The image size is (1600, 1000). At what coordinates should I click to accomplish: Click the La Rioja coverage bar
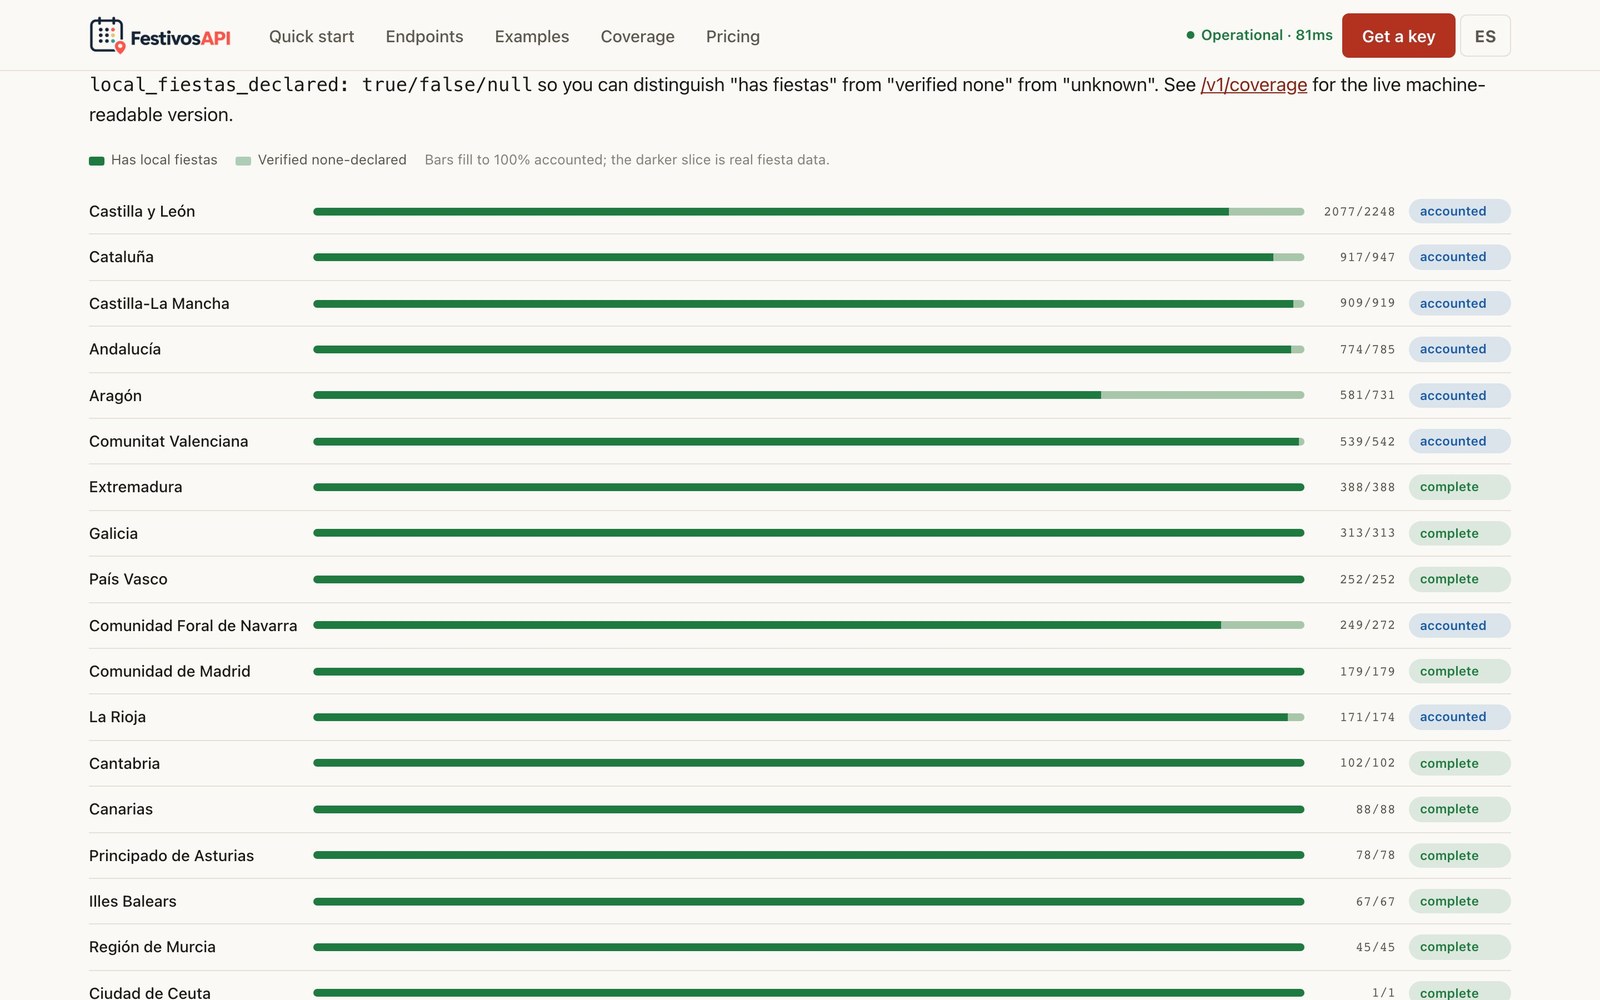click(x=808, y=717)
